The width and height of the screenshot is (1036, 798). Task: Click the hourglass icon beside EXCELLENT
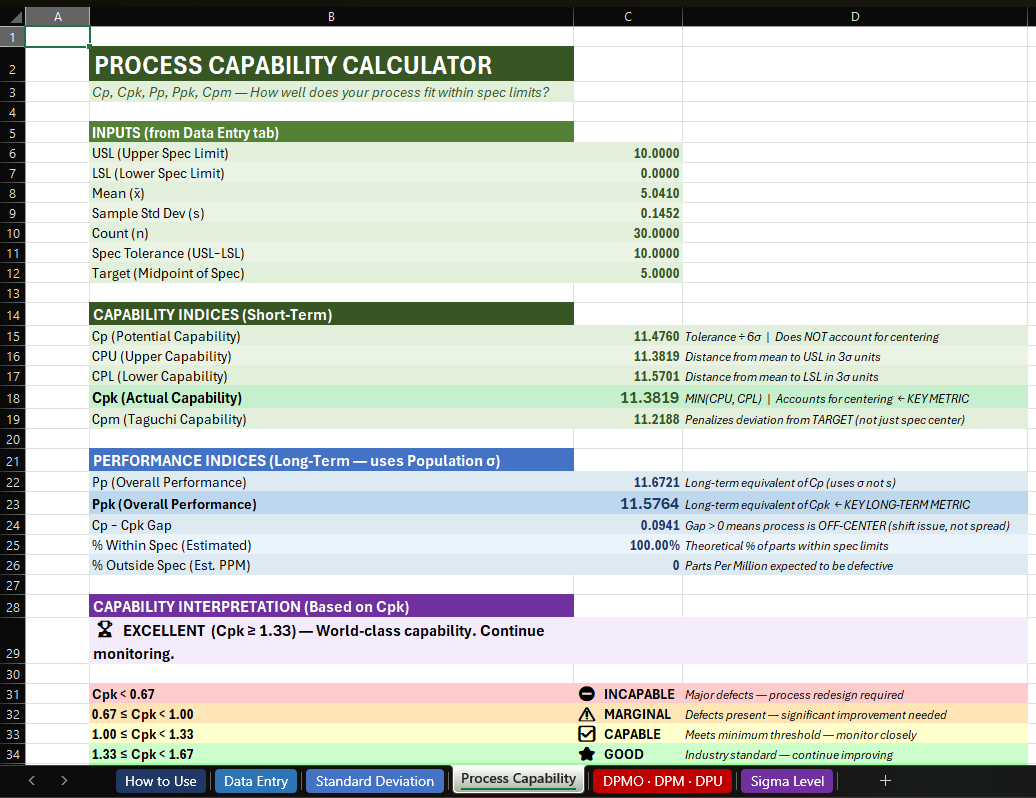pos(104,629)
